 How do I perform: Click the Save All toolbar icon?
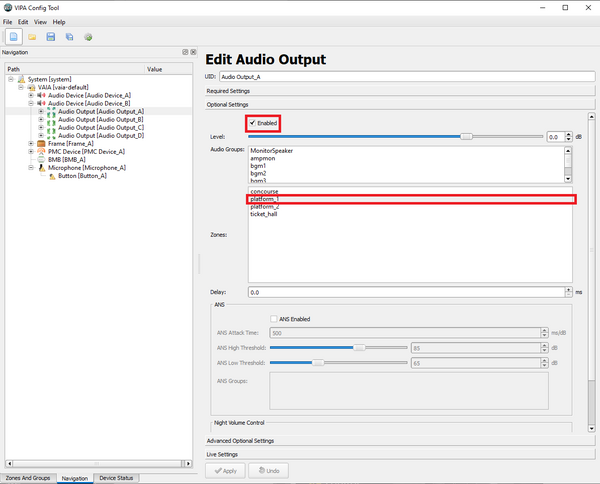69,37
